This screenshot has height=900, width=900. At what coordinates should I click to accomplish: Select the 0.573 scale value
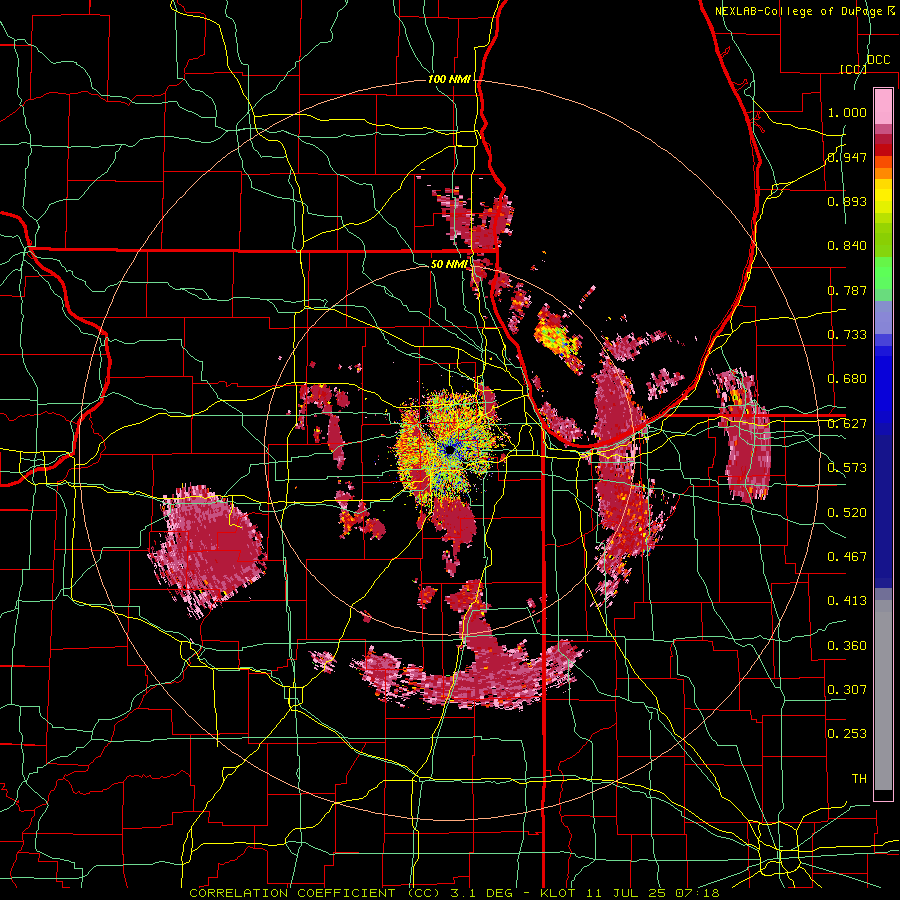click(x=847, y=468)
